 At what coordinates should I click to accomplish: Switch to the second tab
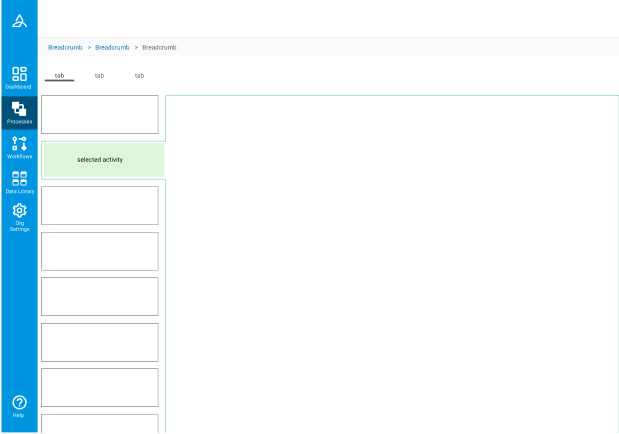(x=99, y=76)
